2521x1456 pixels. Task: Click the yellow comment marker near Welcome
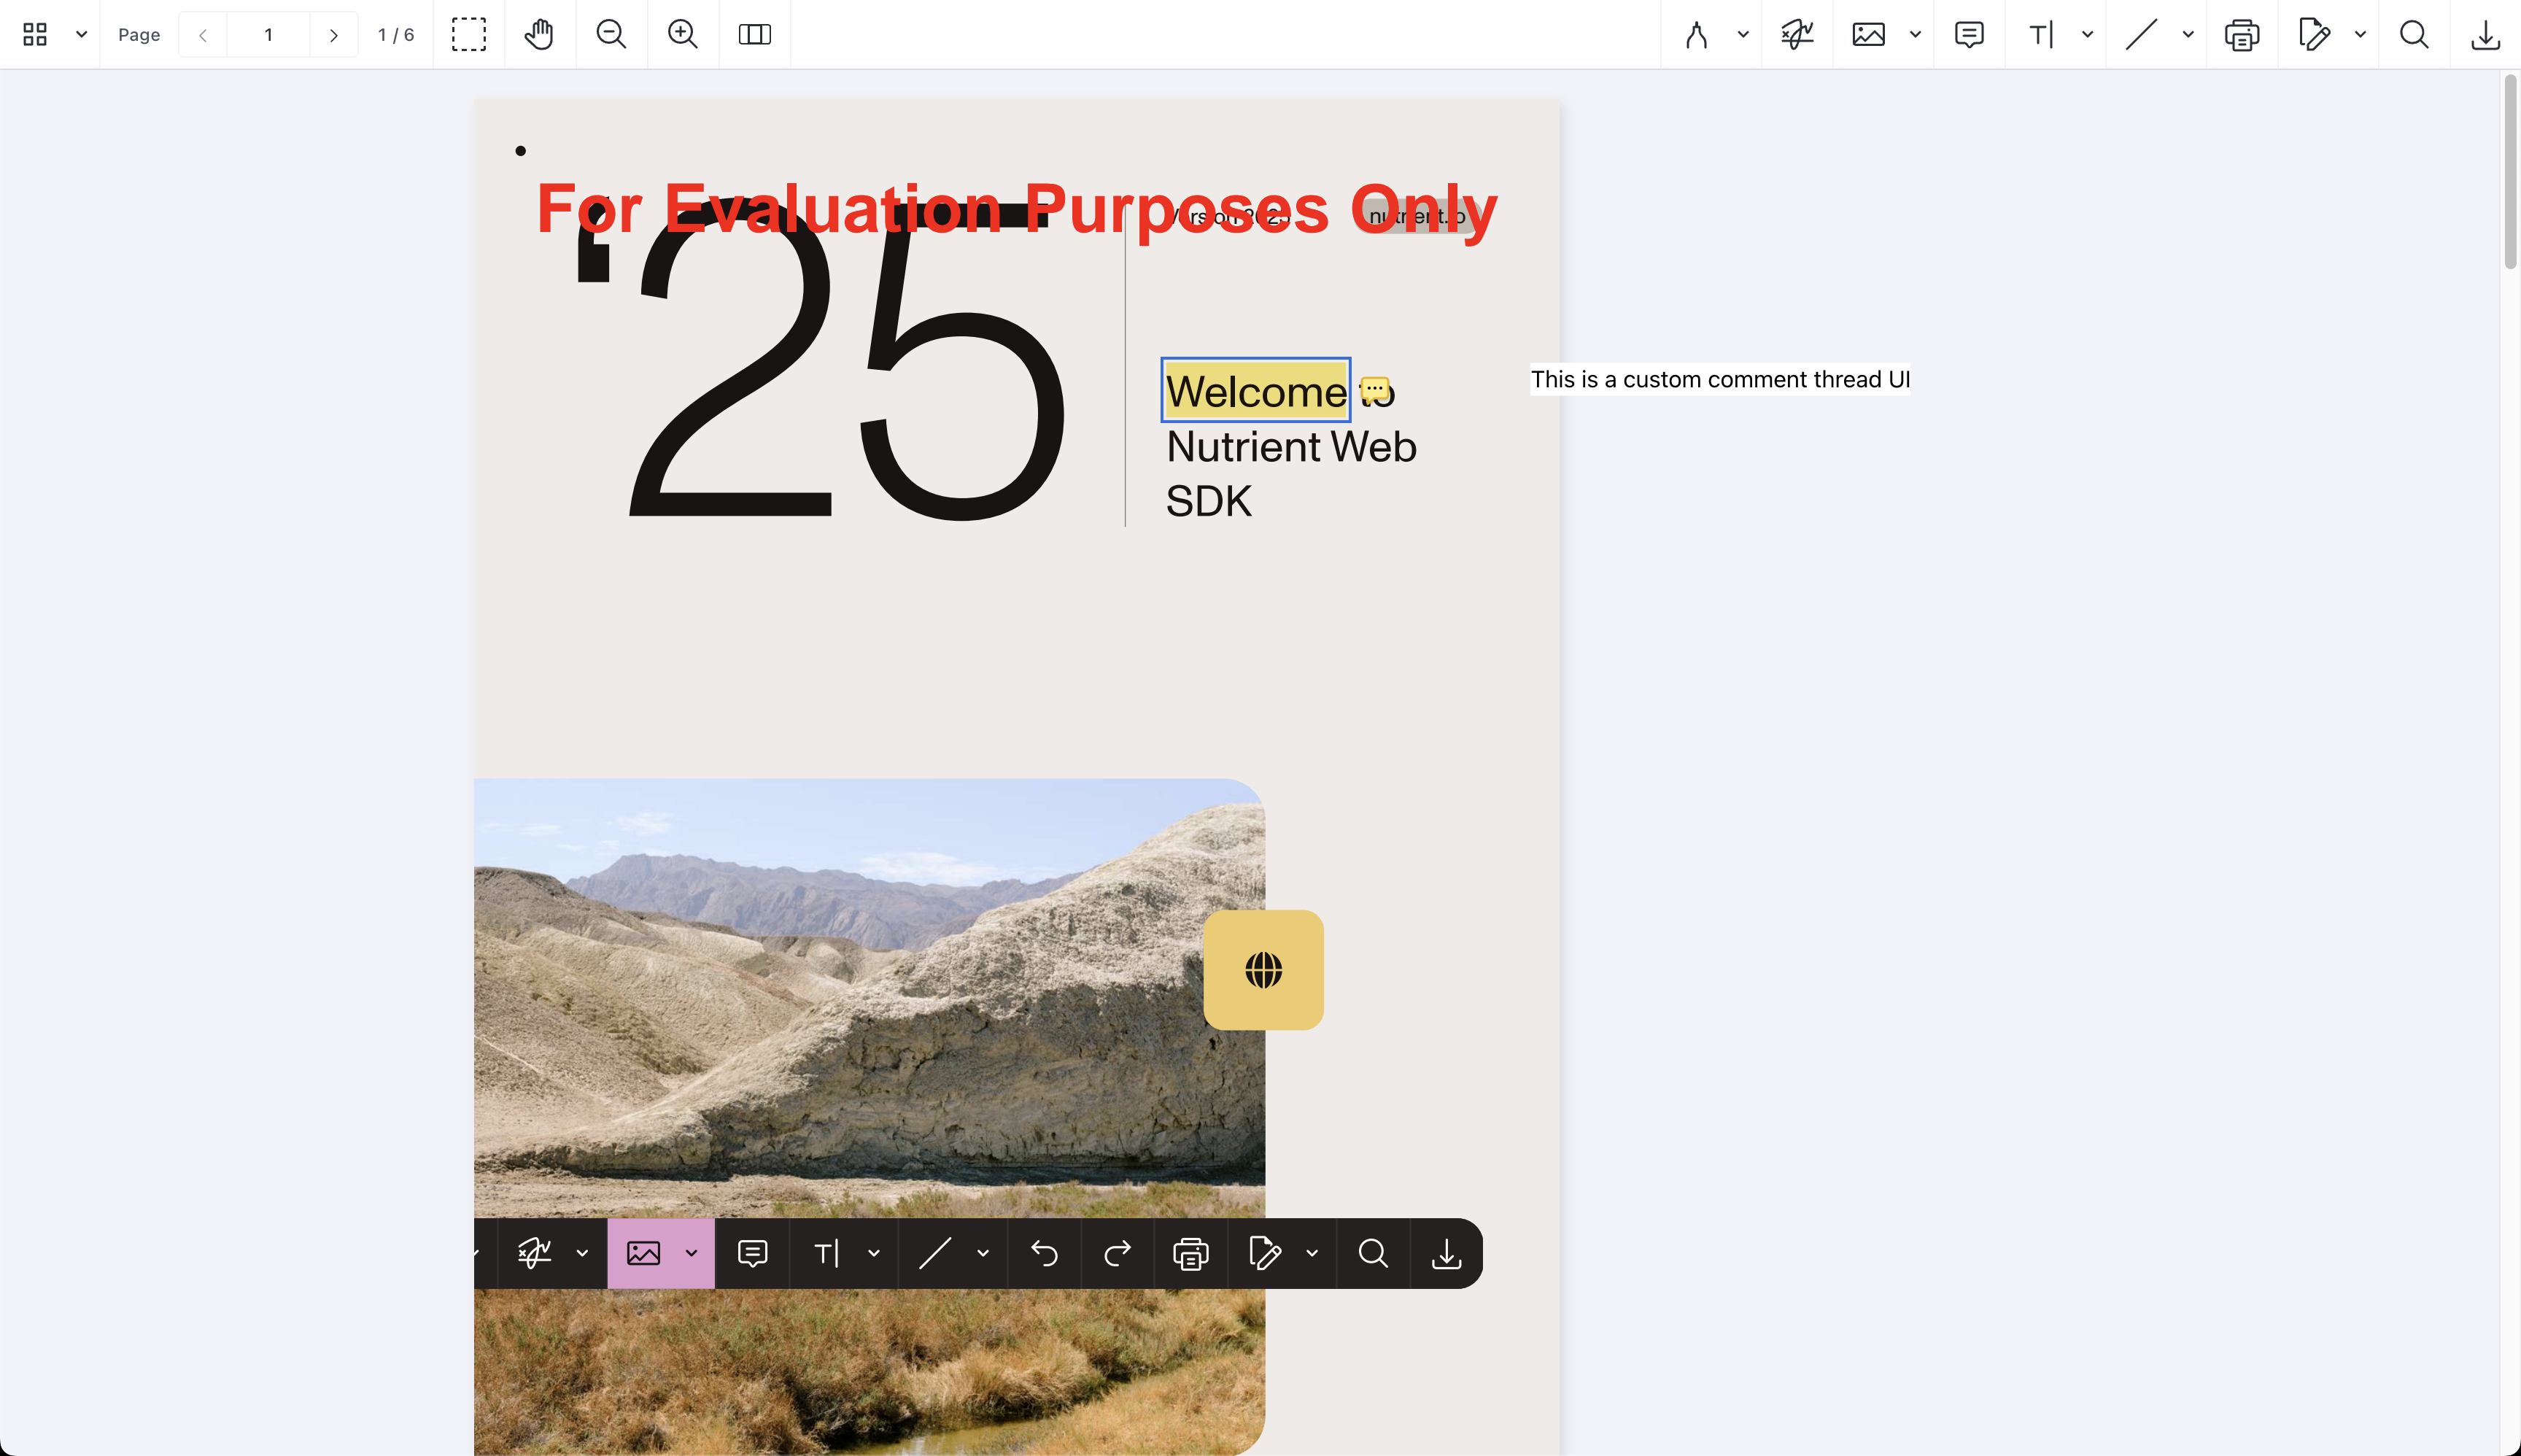click(1375, 388)
